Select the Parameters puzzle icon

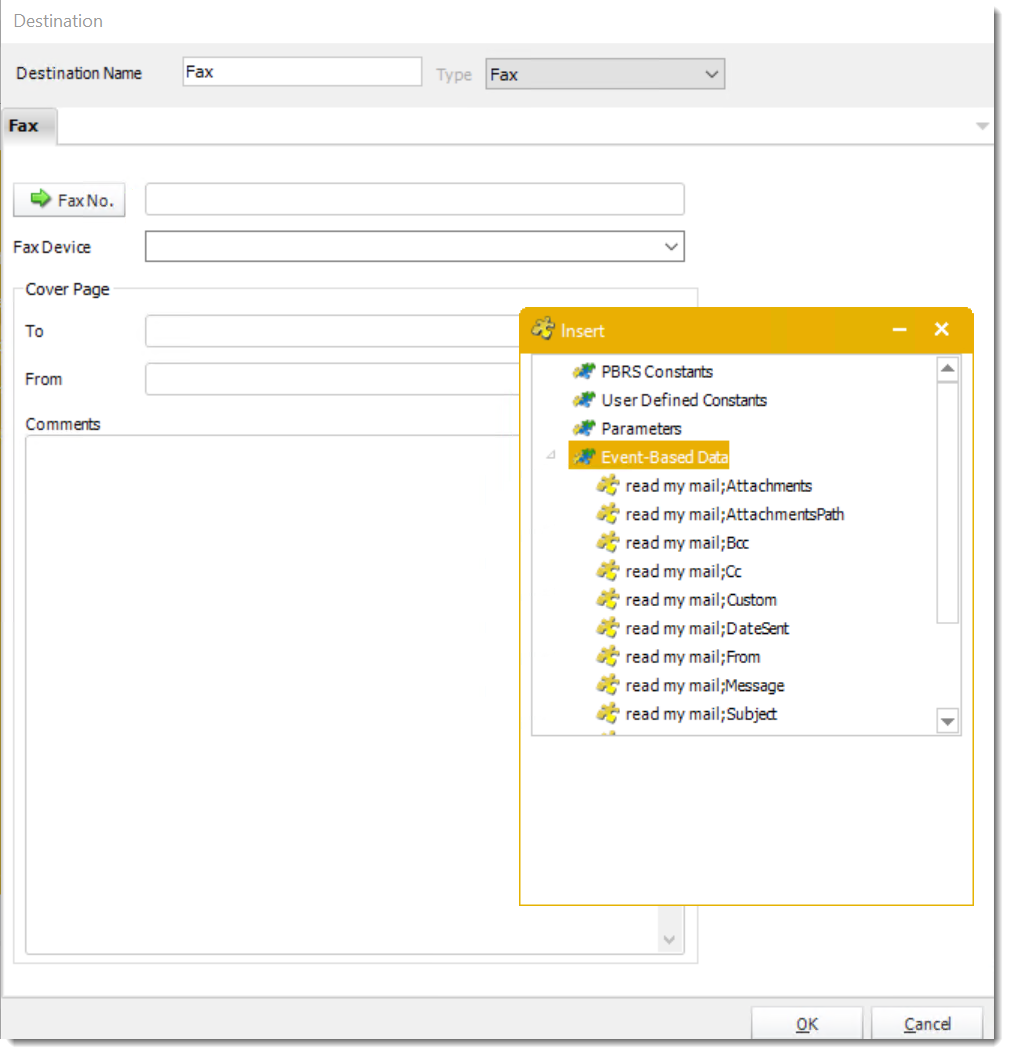point(583,428)
